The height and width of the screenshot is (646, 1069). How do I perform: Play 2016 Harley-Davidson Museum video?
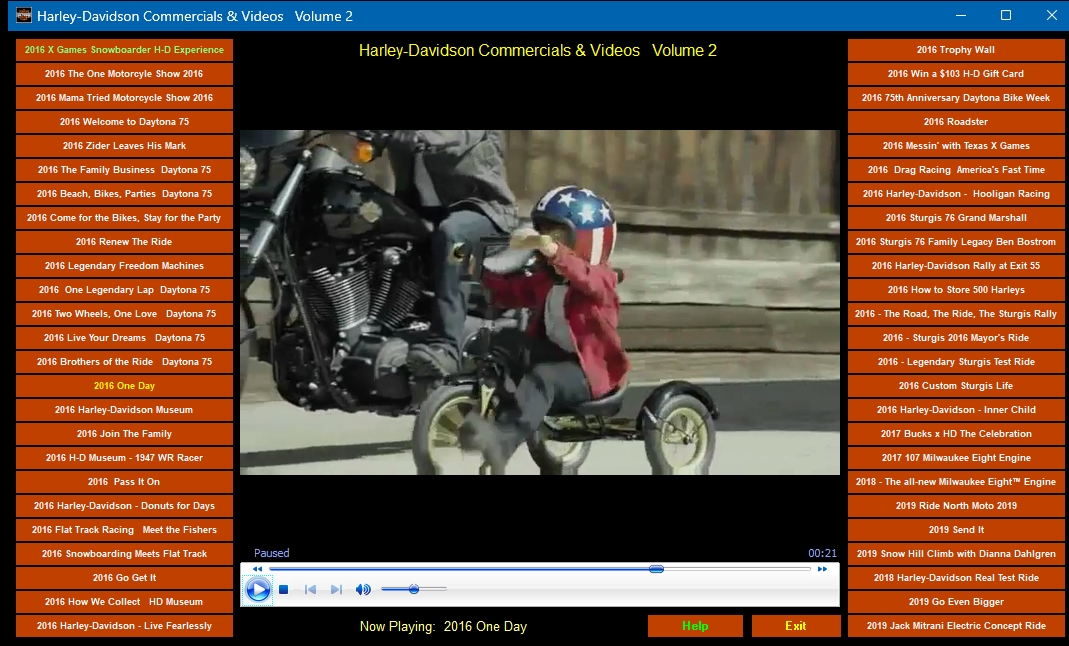point(124,410)
